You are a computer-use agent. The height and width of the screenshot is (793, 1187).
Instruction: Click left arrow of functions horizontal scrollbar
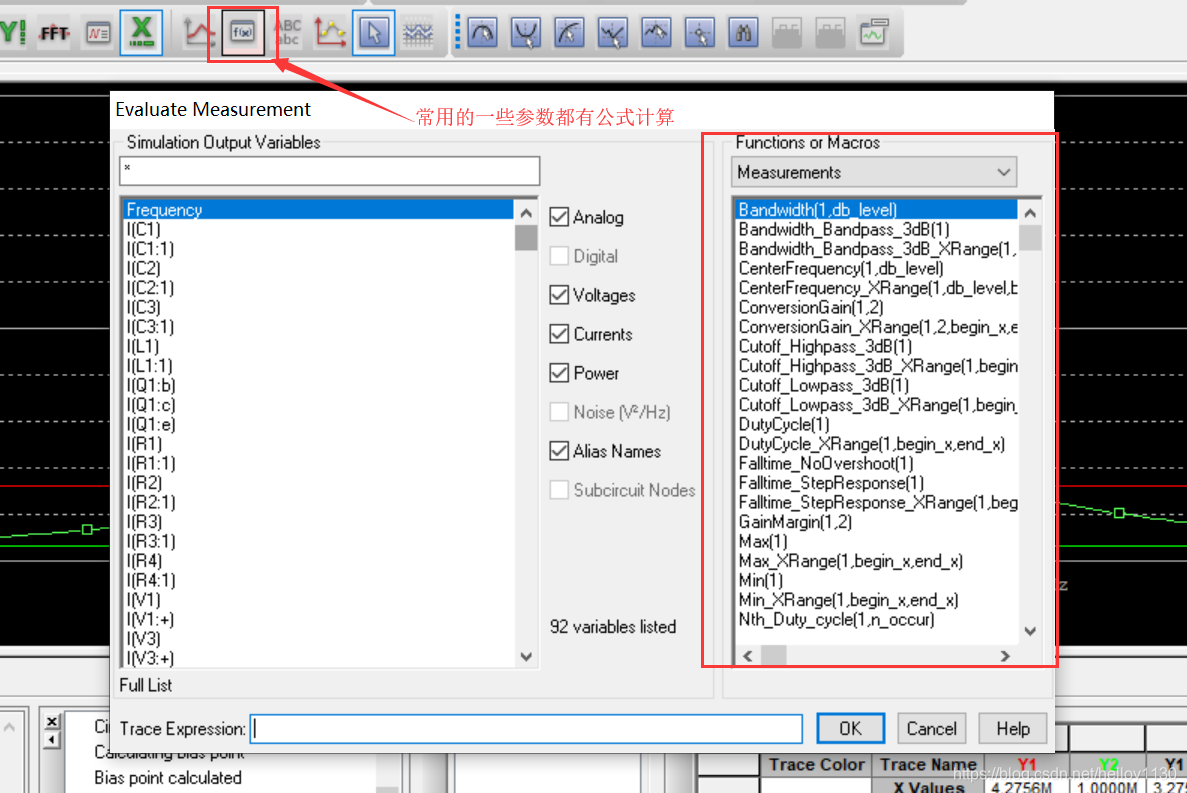tap(748, 655)
